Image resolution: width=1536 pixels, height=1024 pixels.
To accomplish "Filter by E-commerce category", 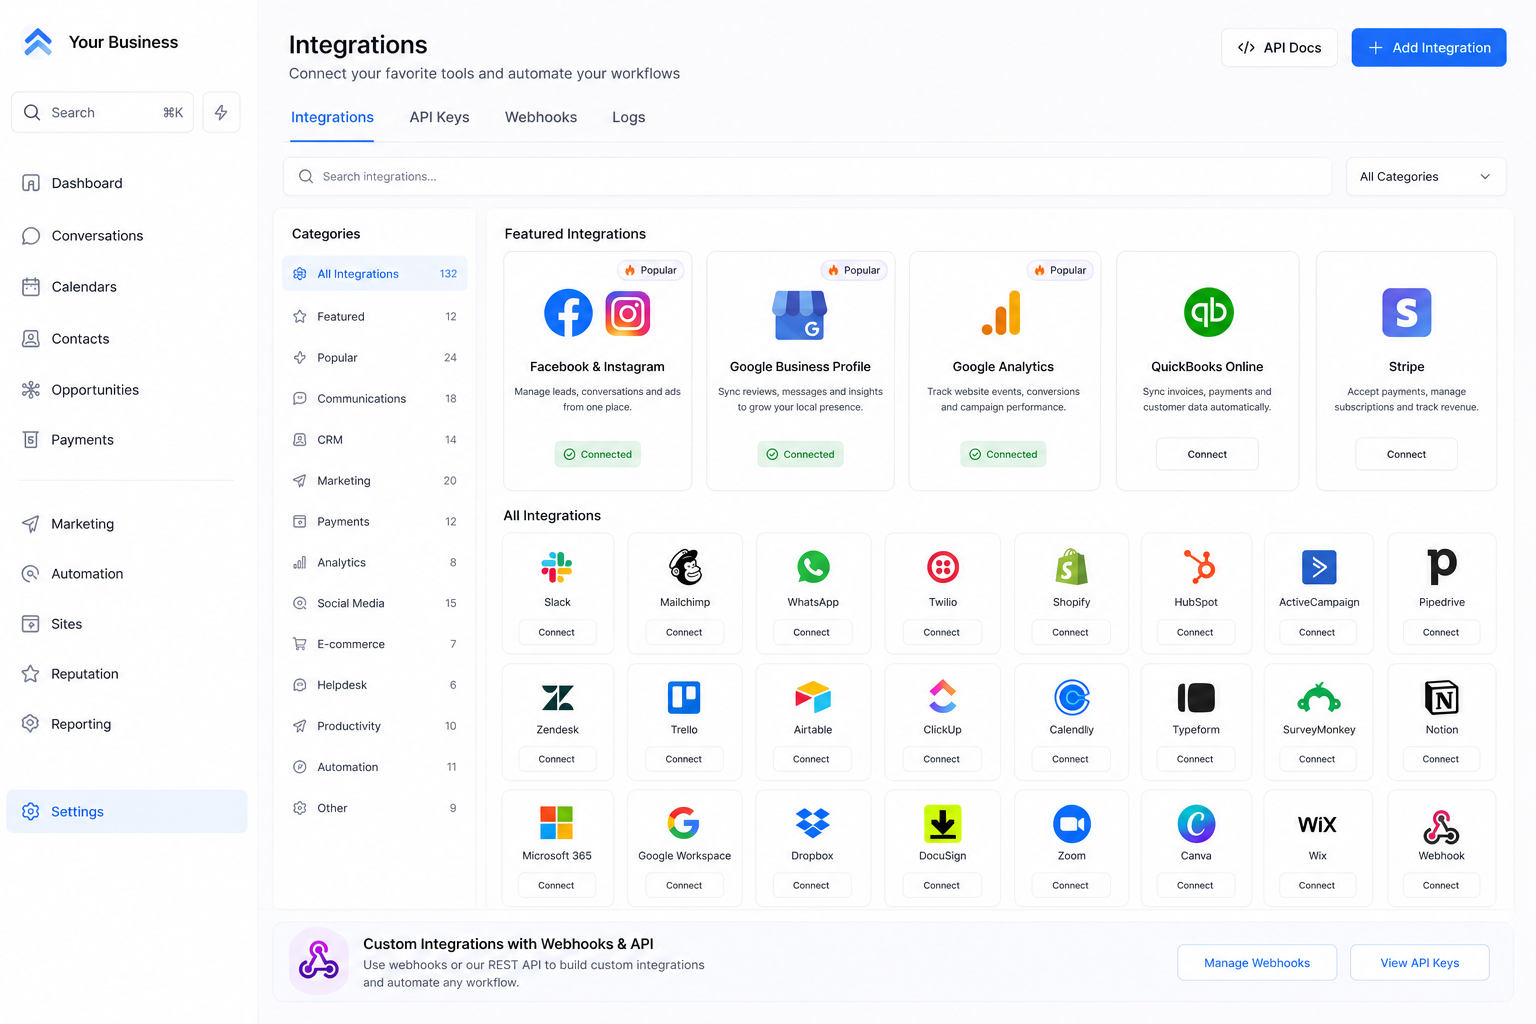I will (x=375, y=644).
